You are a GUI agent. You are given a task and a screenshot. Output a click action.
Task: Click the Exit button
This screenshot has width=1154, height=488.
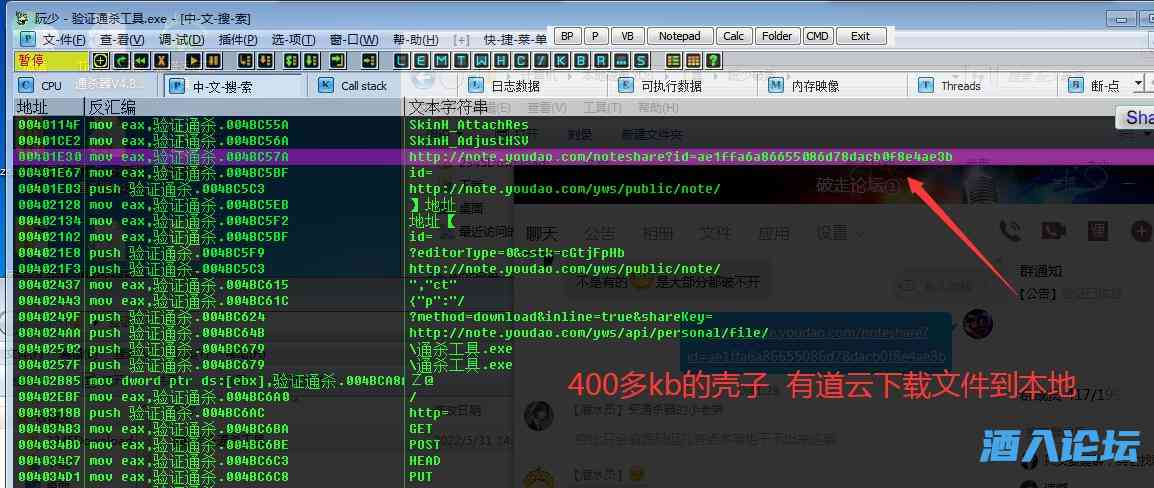pos(860,36)
